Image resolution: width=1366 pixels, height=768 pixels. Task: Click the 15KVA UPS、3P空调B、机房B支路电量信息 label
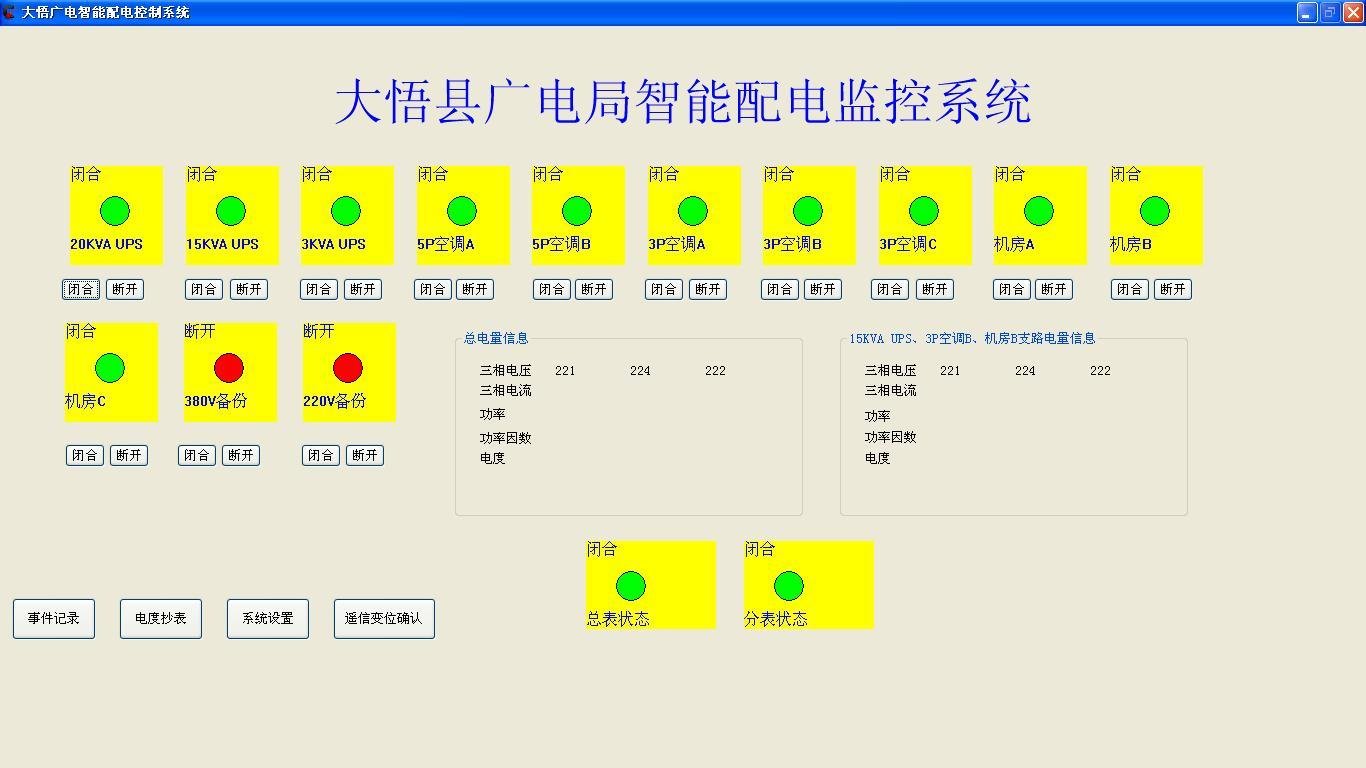point(972,338)
